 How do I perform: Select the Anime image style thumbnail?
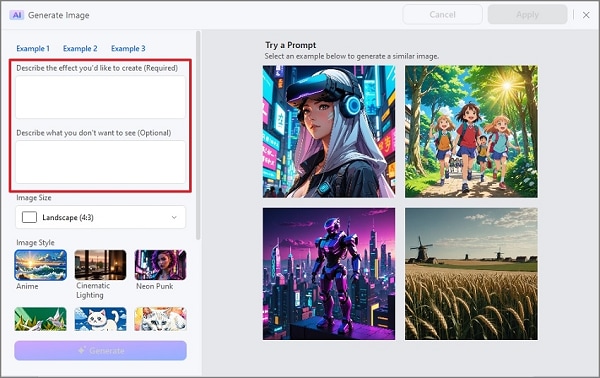[x=41, y=265]
